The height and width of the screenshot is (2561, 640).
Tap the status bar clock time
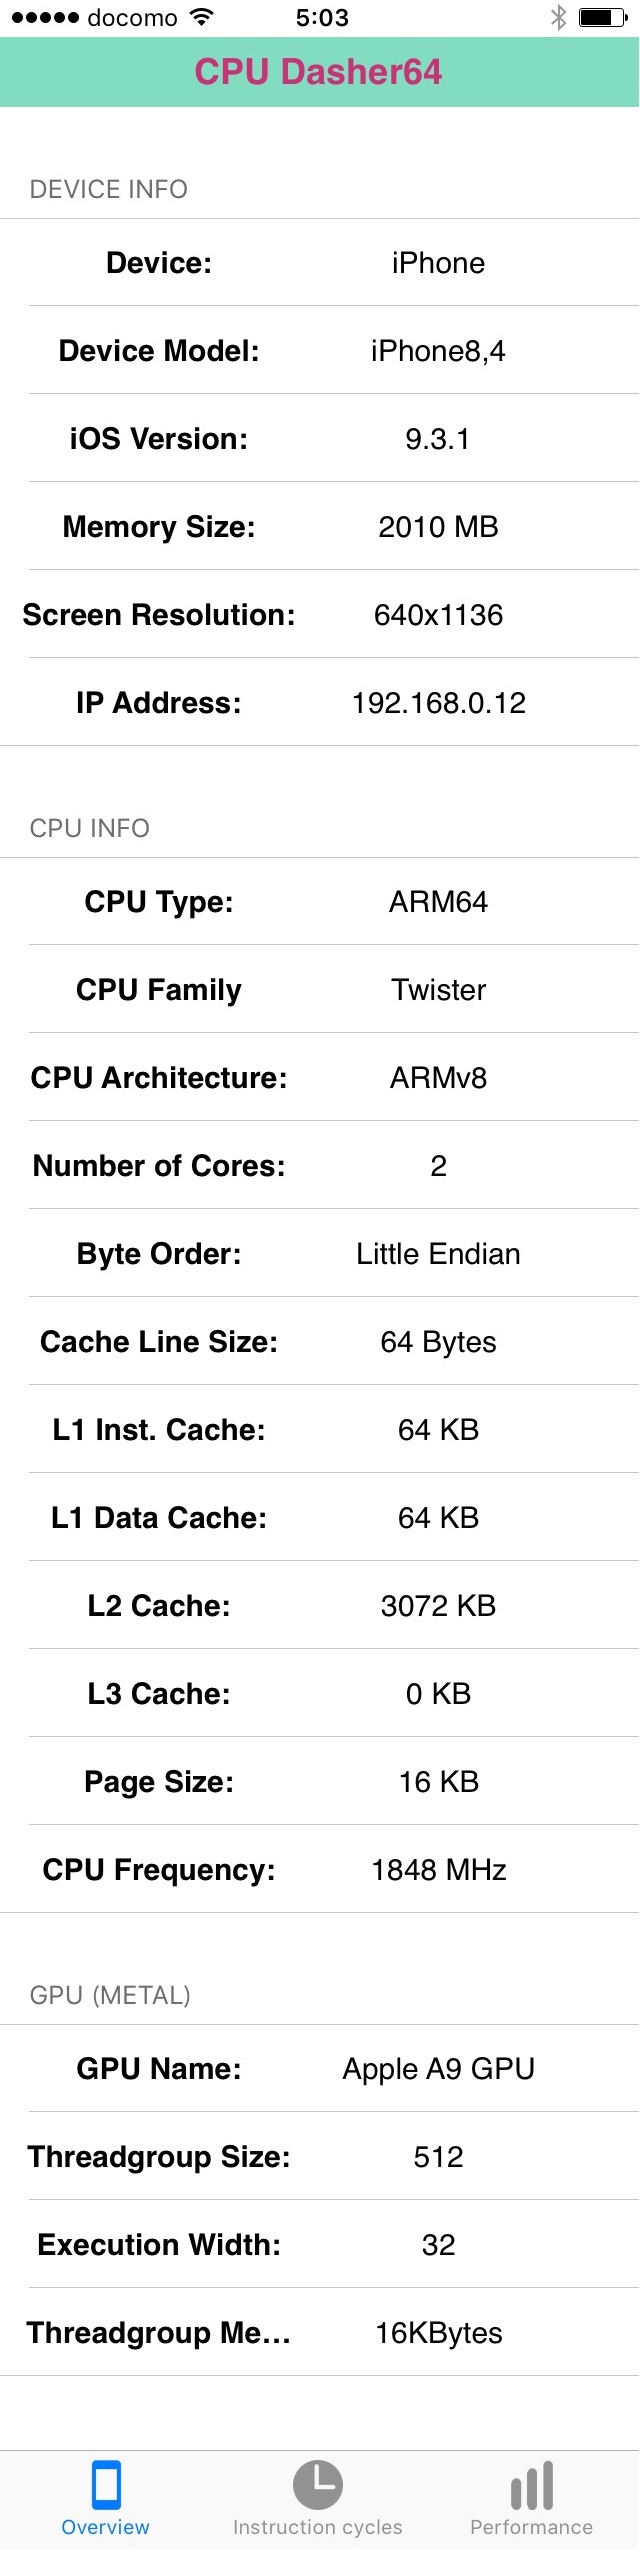click(322, 17)
